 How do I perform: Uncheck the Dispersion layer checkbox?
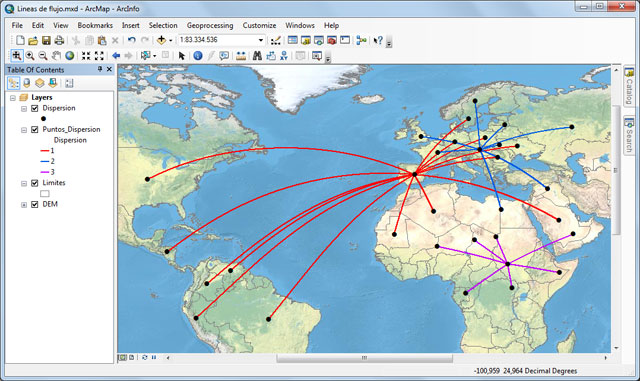pyautogui.click(x=35, y=108)
